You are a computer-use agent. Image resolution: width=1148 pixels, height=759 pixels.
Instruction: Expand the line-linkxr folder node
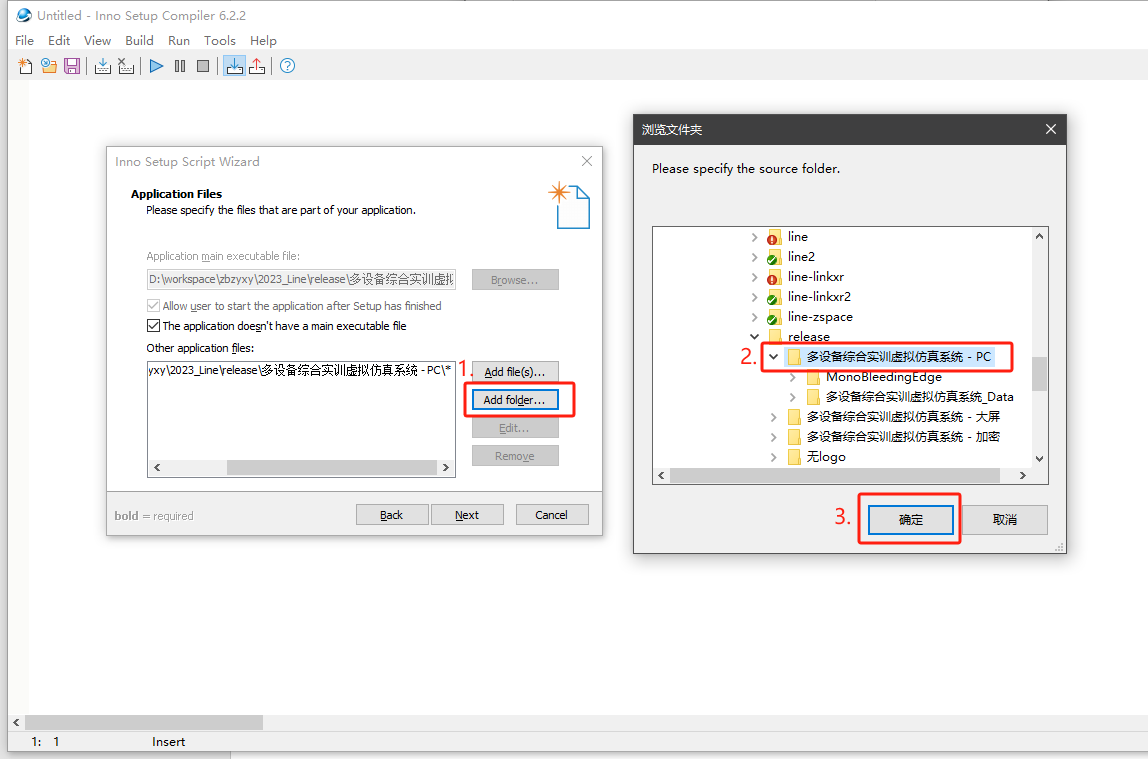click(x=754, y=277)
